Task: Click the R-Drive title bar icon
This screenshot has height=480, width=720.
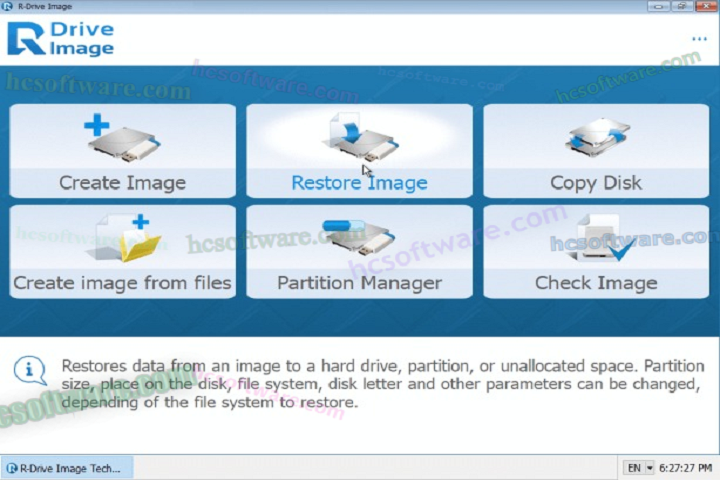Action: [x=7, y=6]
